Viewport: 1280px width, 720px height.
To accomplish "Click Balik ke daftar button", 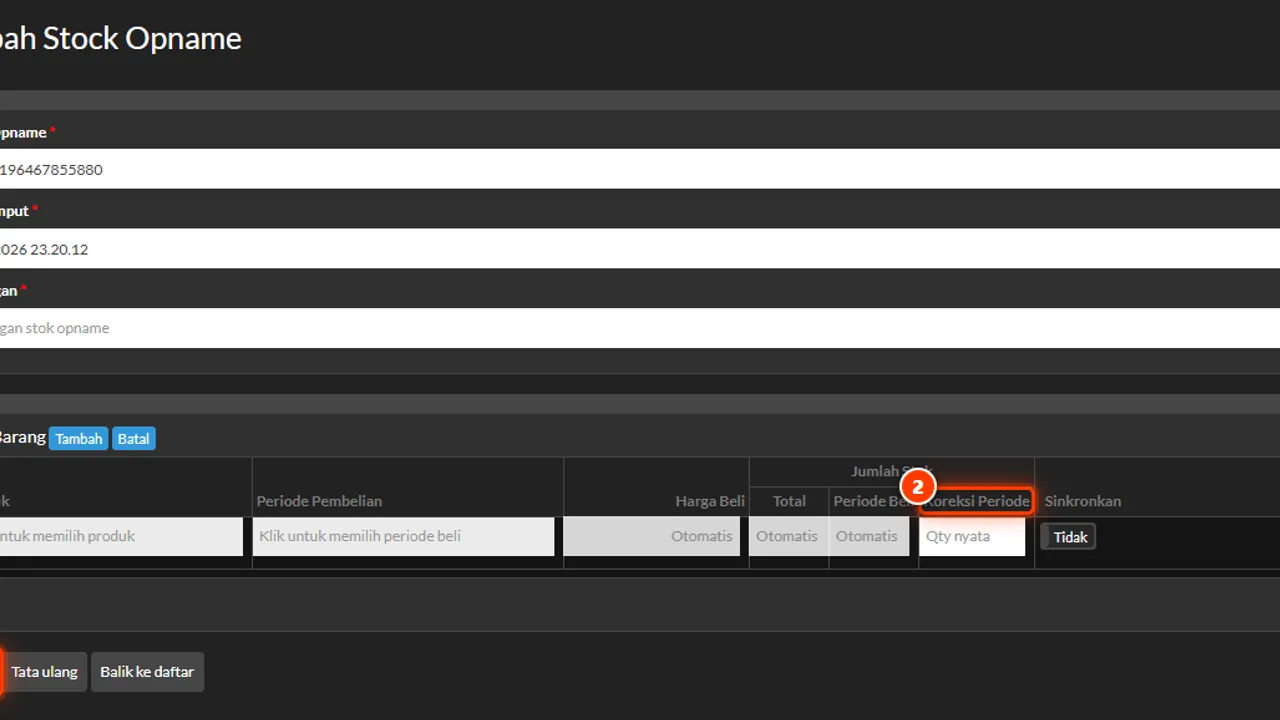I will click(x=147, y=672).
